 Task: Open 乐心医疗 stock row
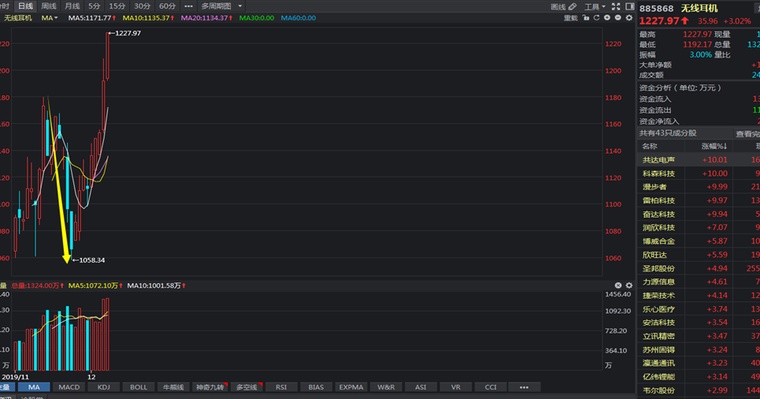point(698,309)
